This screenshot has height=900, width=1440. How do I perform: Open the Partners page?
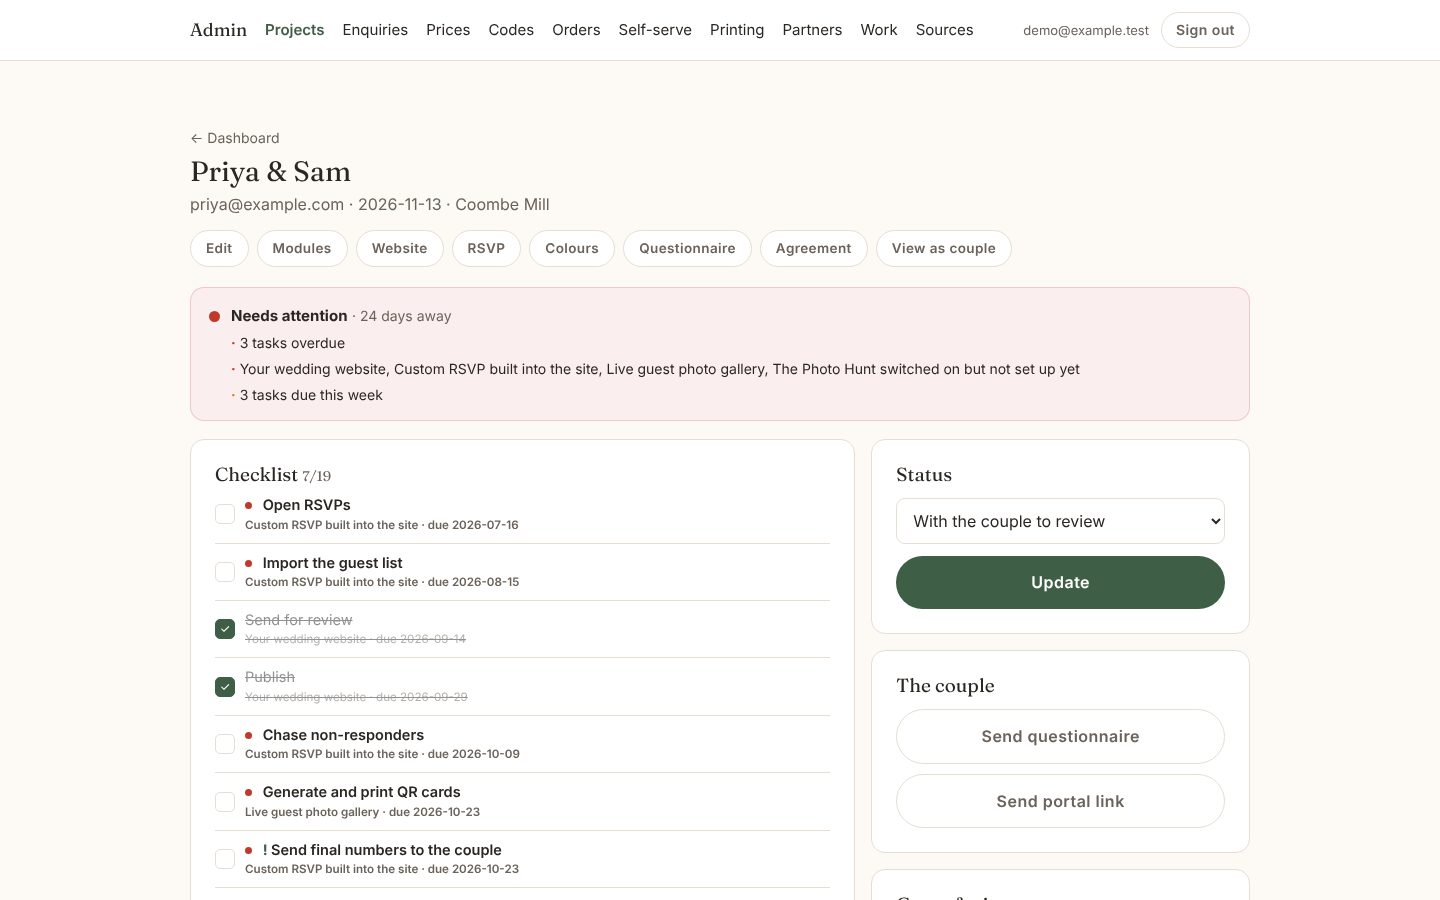point(812,30)
